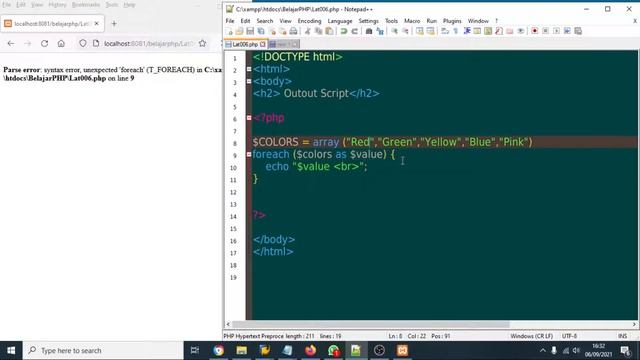Save the recorded macro icon
The height and width of the screenshot is (360, 640).
click(x=578, y=31)
